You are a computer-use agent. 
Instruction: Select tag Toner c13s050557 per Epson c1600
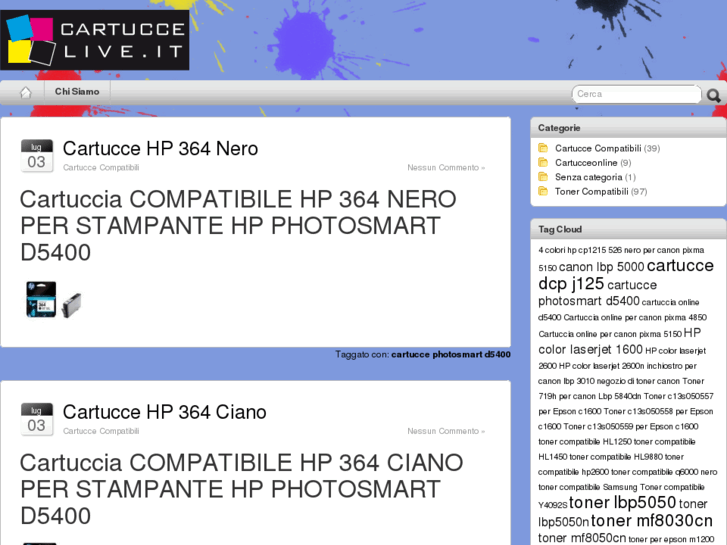pyautogui.click(x=626, y=404)
